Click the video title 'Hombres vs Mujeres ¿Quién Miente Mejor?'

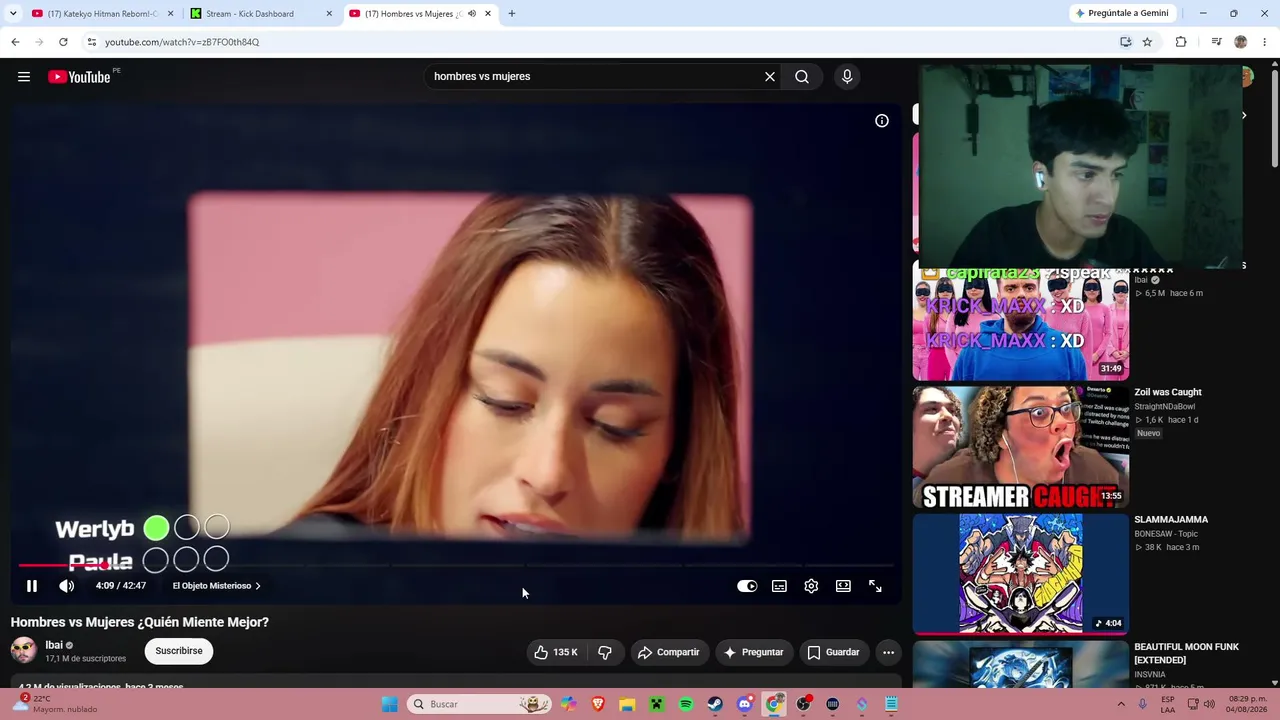pos(140,622)
